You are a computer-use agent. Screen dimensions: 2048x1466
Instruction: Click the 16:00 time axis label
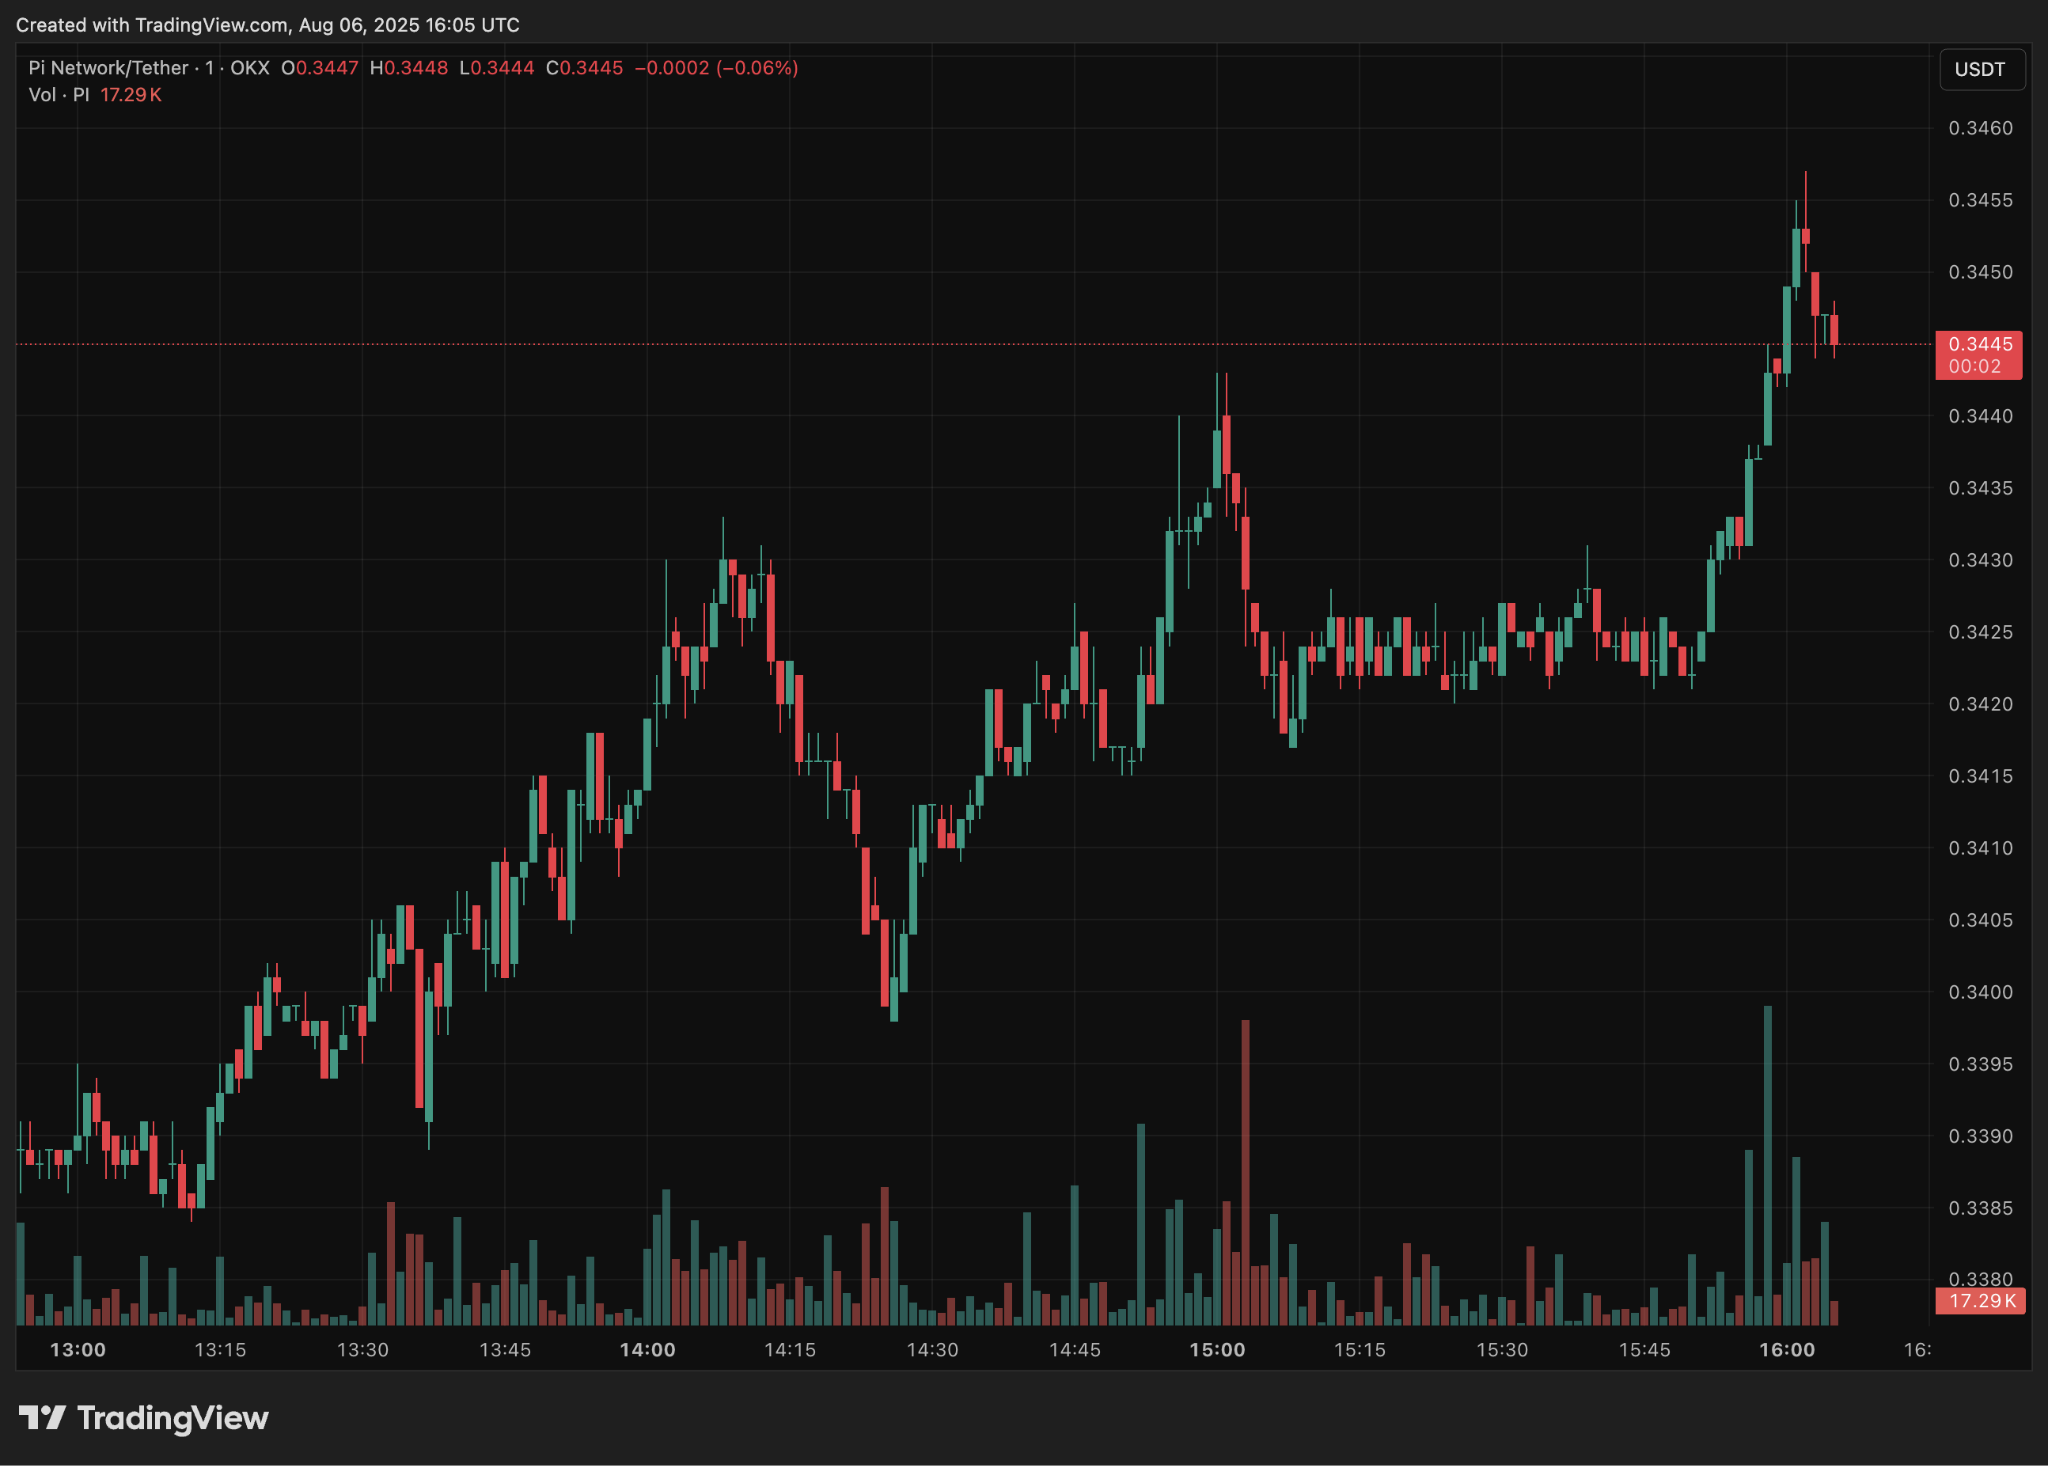tap(1787, 1350)
